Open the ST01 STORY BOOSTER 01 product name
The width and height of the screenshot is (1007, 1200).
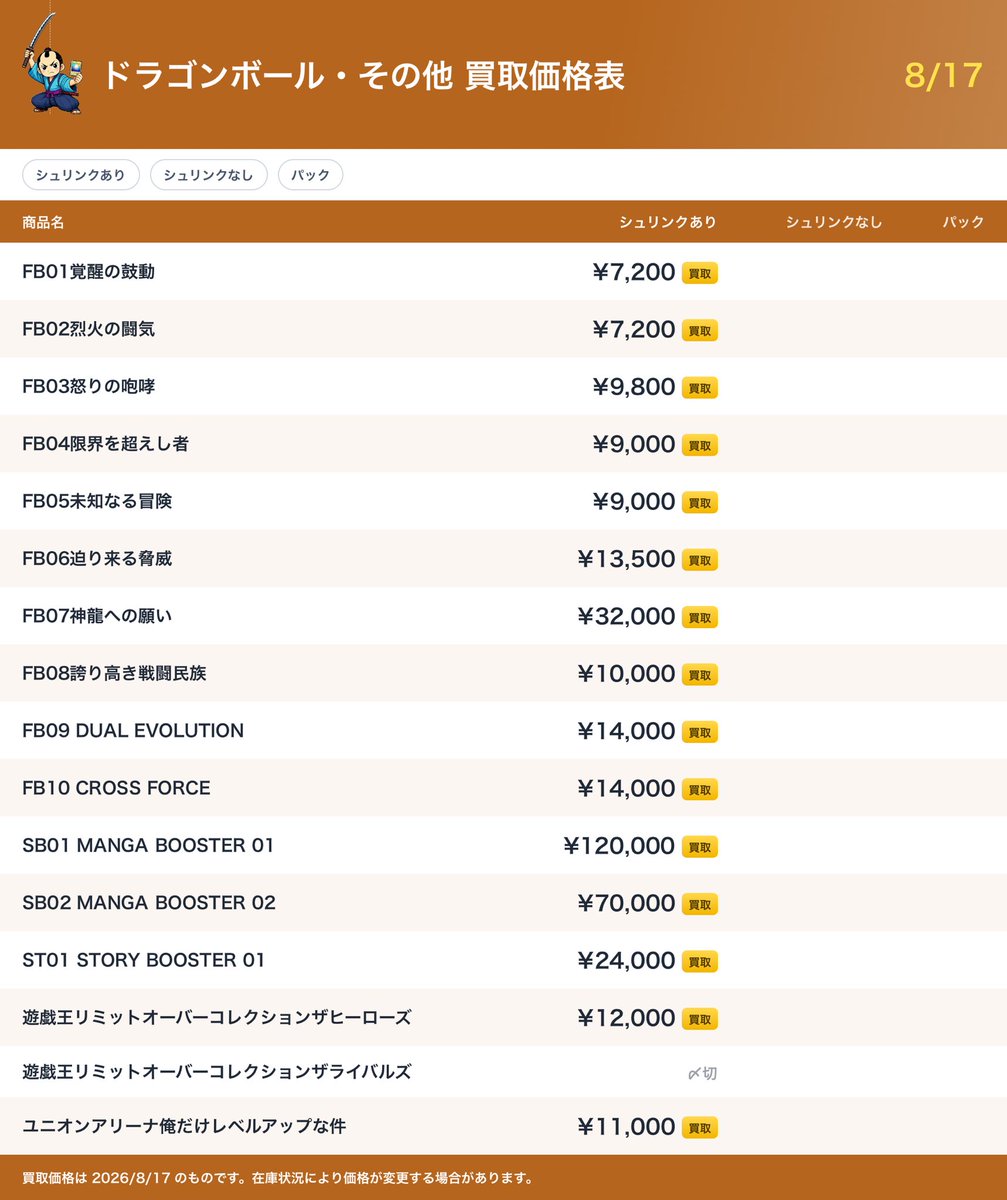[144, 961]
